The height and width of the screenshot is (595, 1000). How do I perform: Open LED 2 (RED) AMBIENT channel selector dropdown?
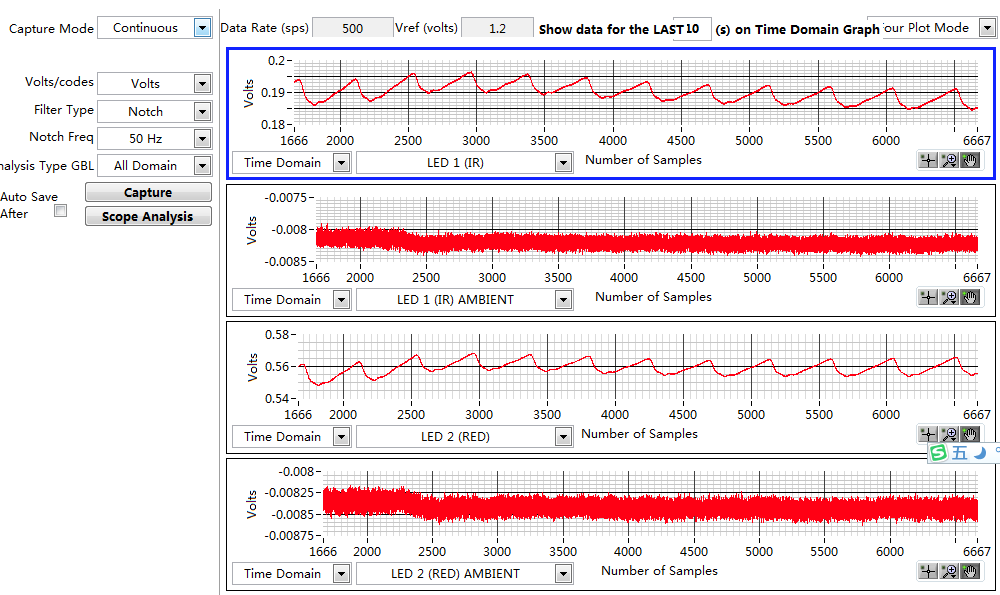[x=563, y=574]
